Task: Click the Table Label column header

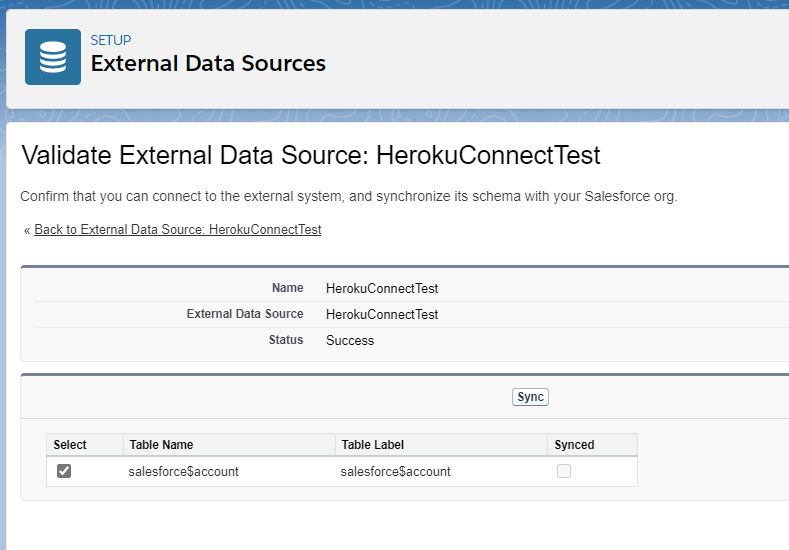Action: (373, 445)
